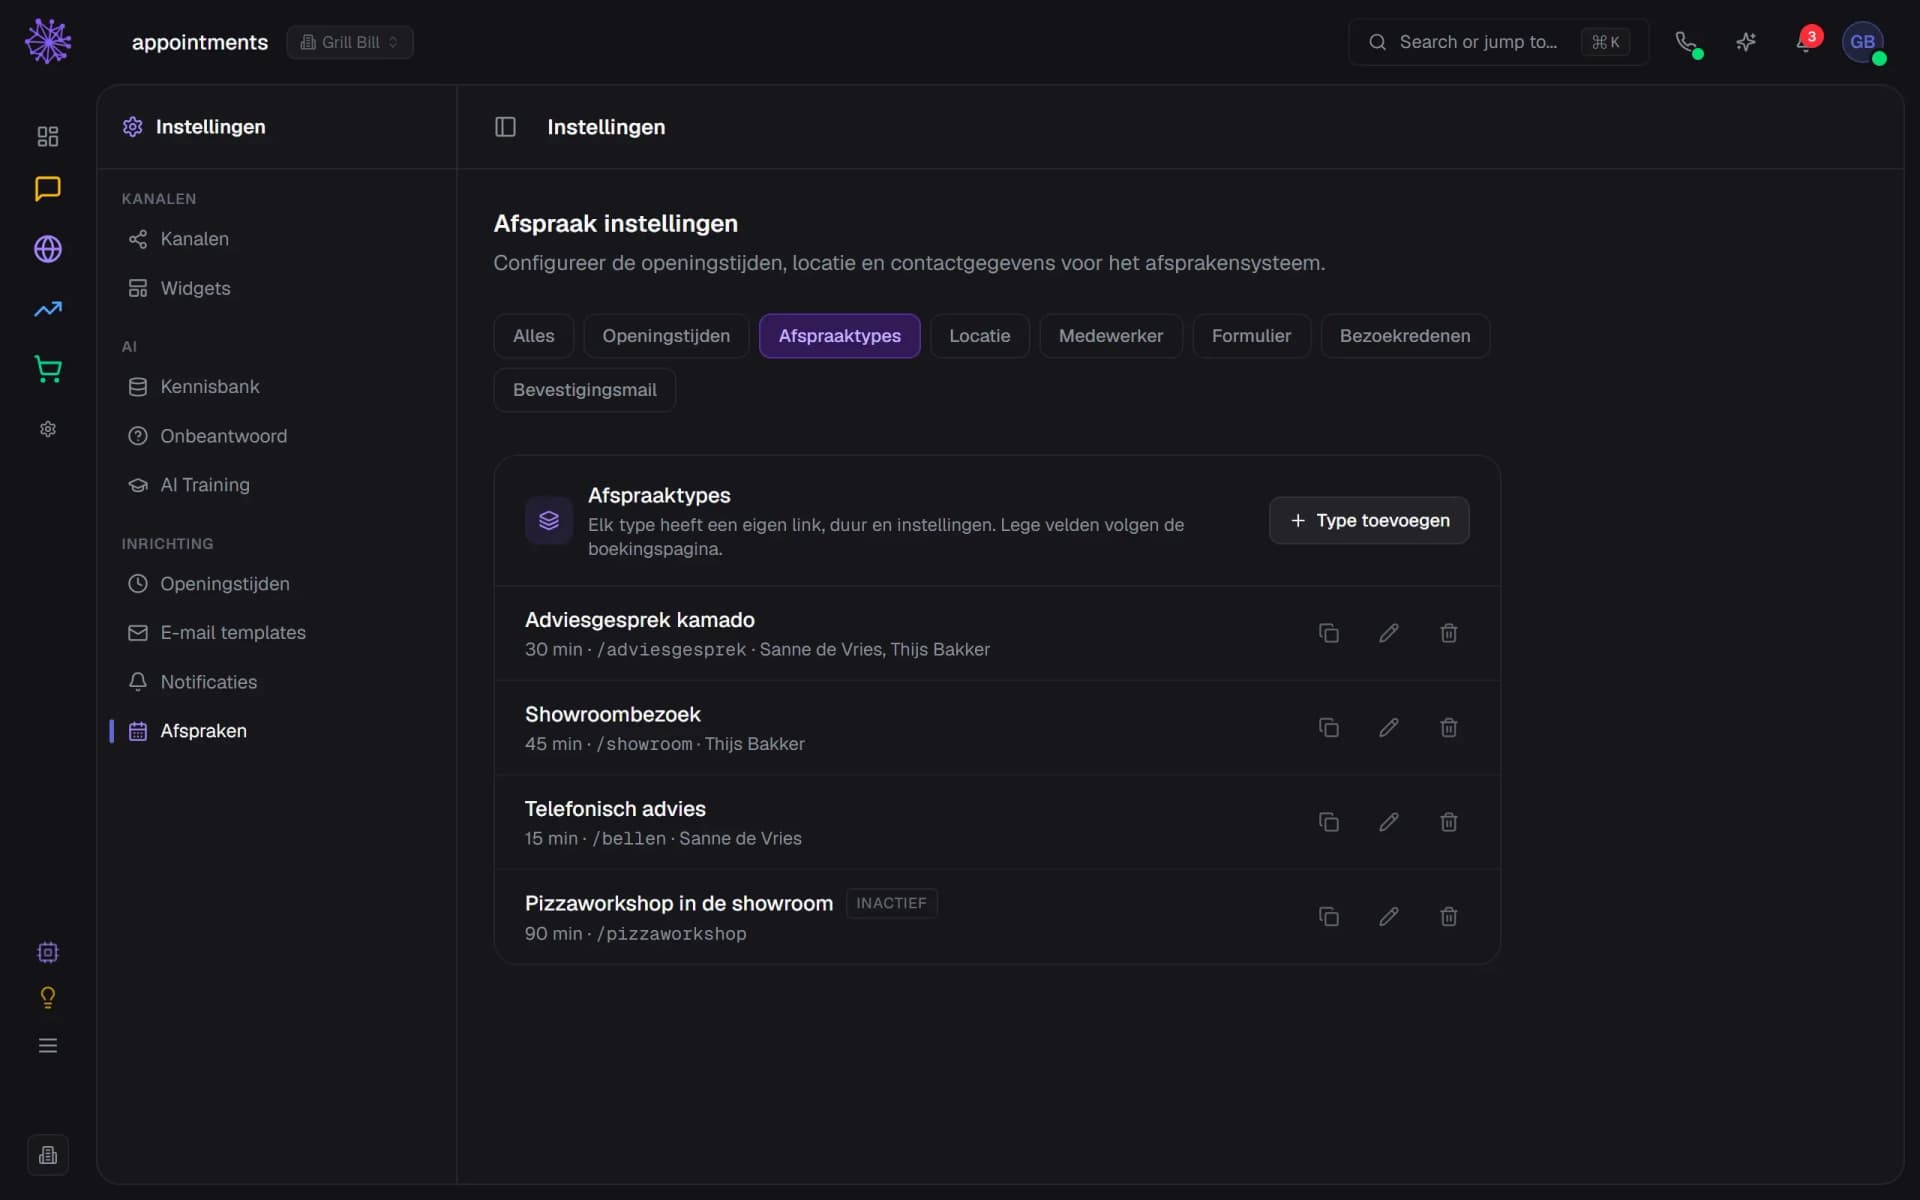The height and width of the screenshot is (1200, 1920).
Task: Open the shopping cart icon in left rail
Action: 48,369
